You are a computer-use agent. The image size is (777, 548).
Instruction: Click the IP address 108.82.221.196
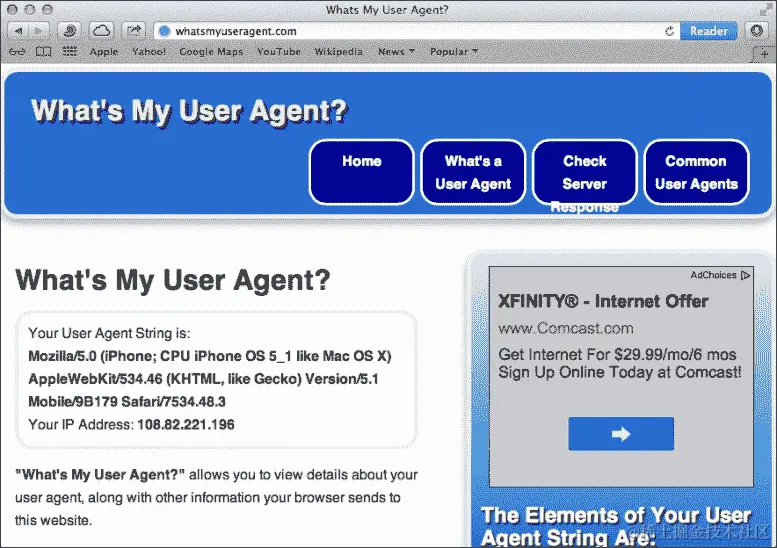(186, 425)
